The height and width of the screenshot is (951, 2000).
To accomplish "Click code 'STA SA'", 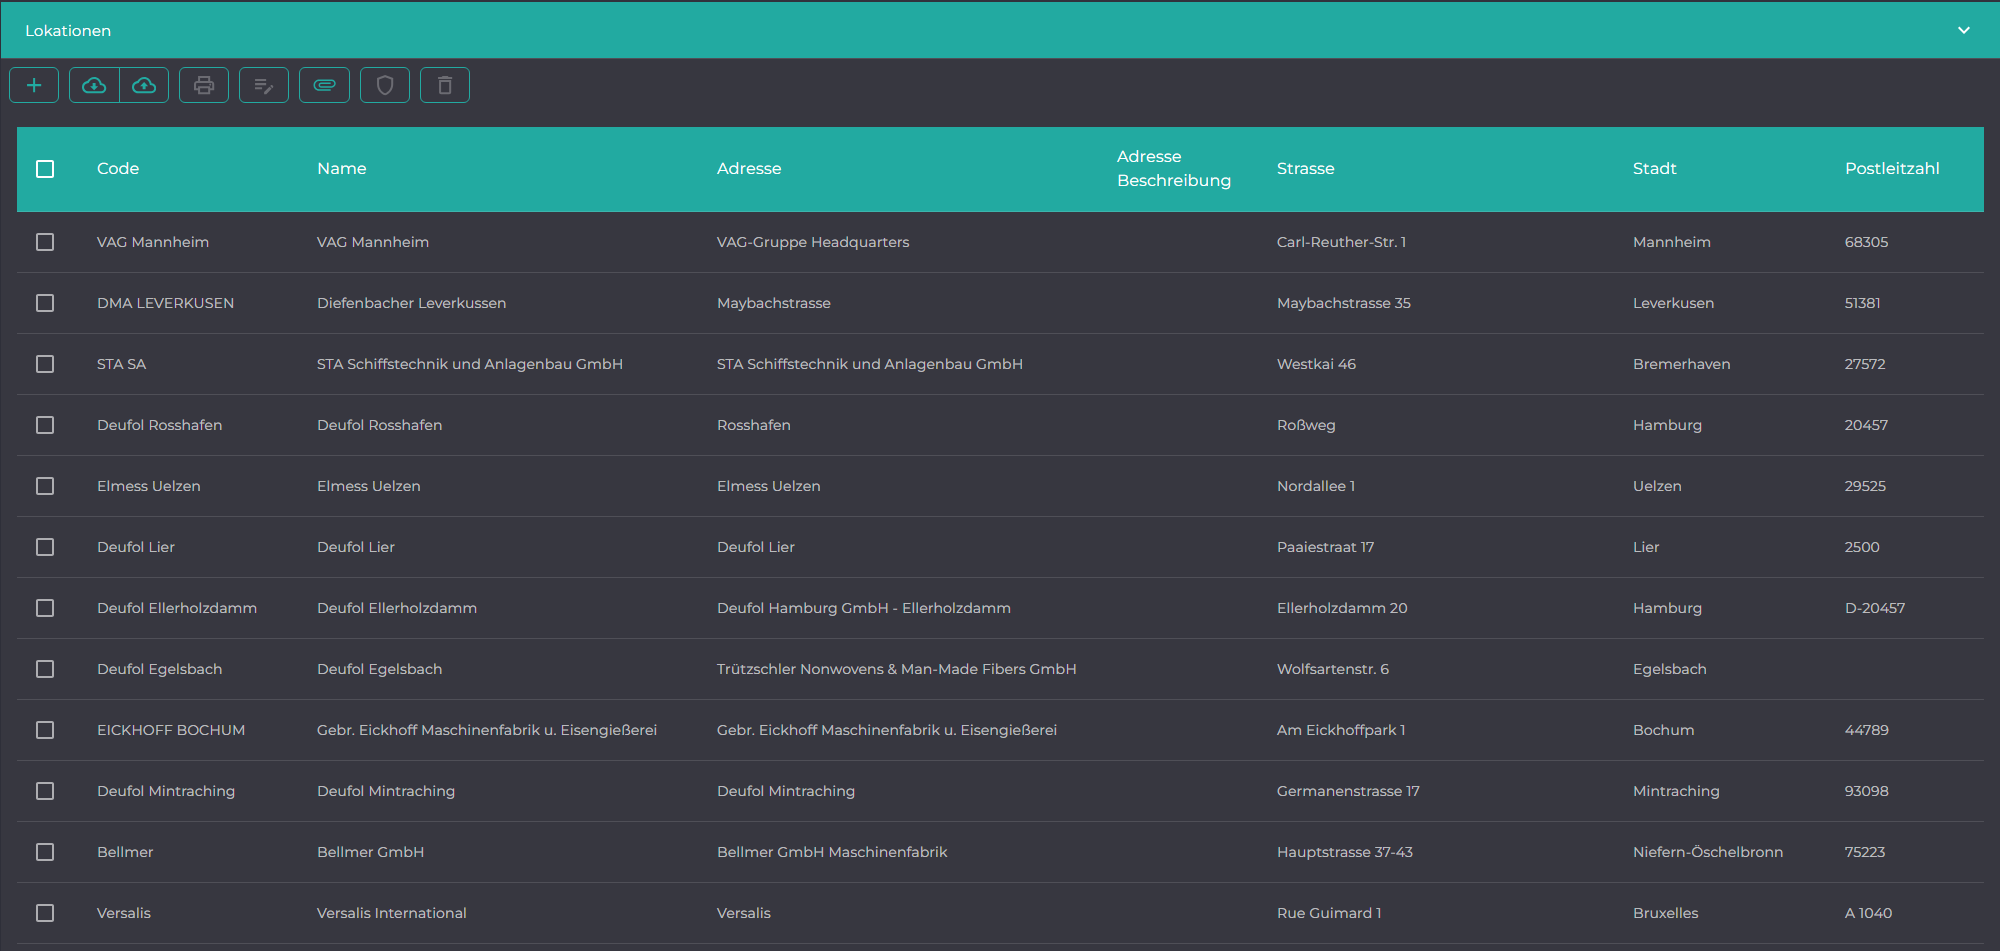I will point(122,364).
